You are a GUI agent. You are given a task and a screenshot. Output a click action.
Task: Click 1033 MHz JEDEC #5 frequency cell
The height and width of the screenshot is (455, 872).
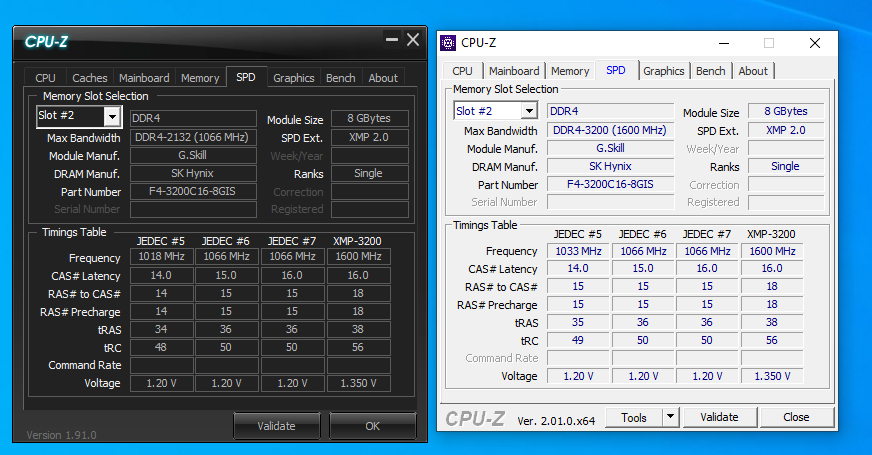(x=578, y=251)
